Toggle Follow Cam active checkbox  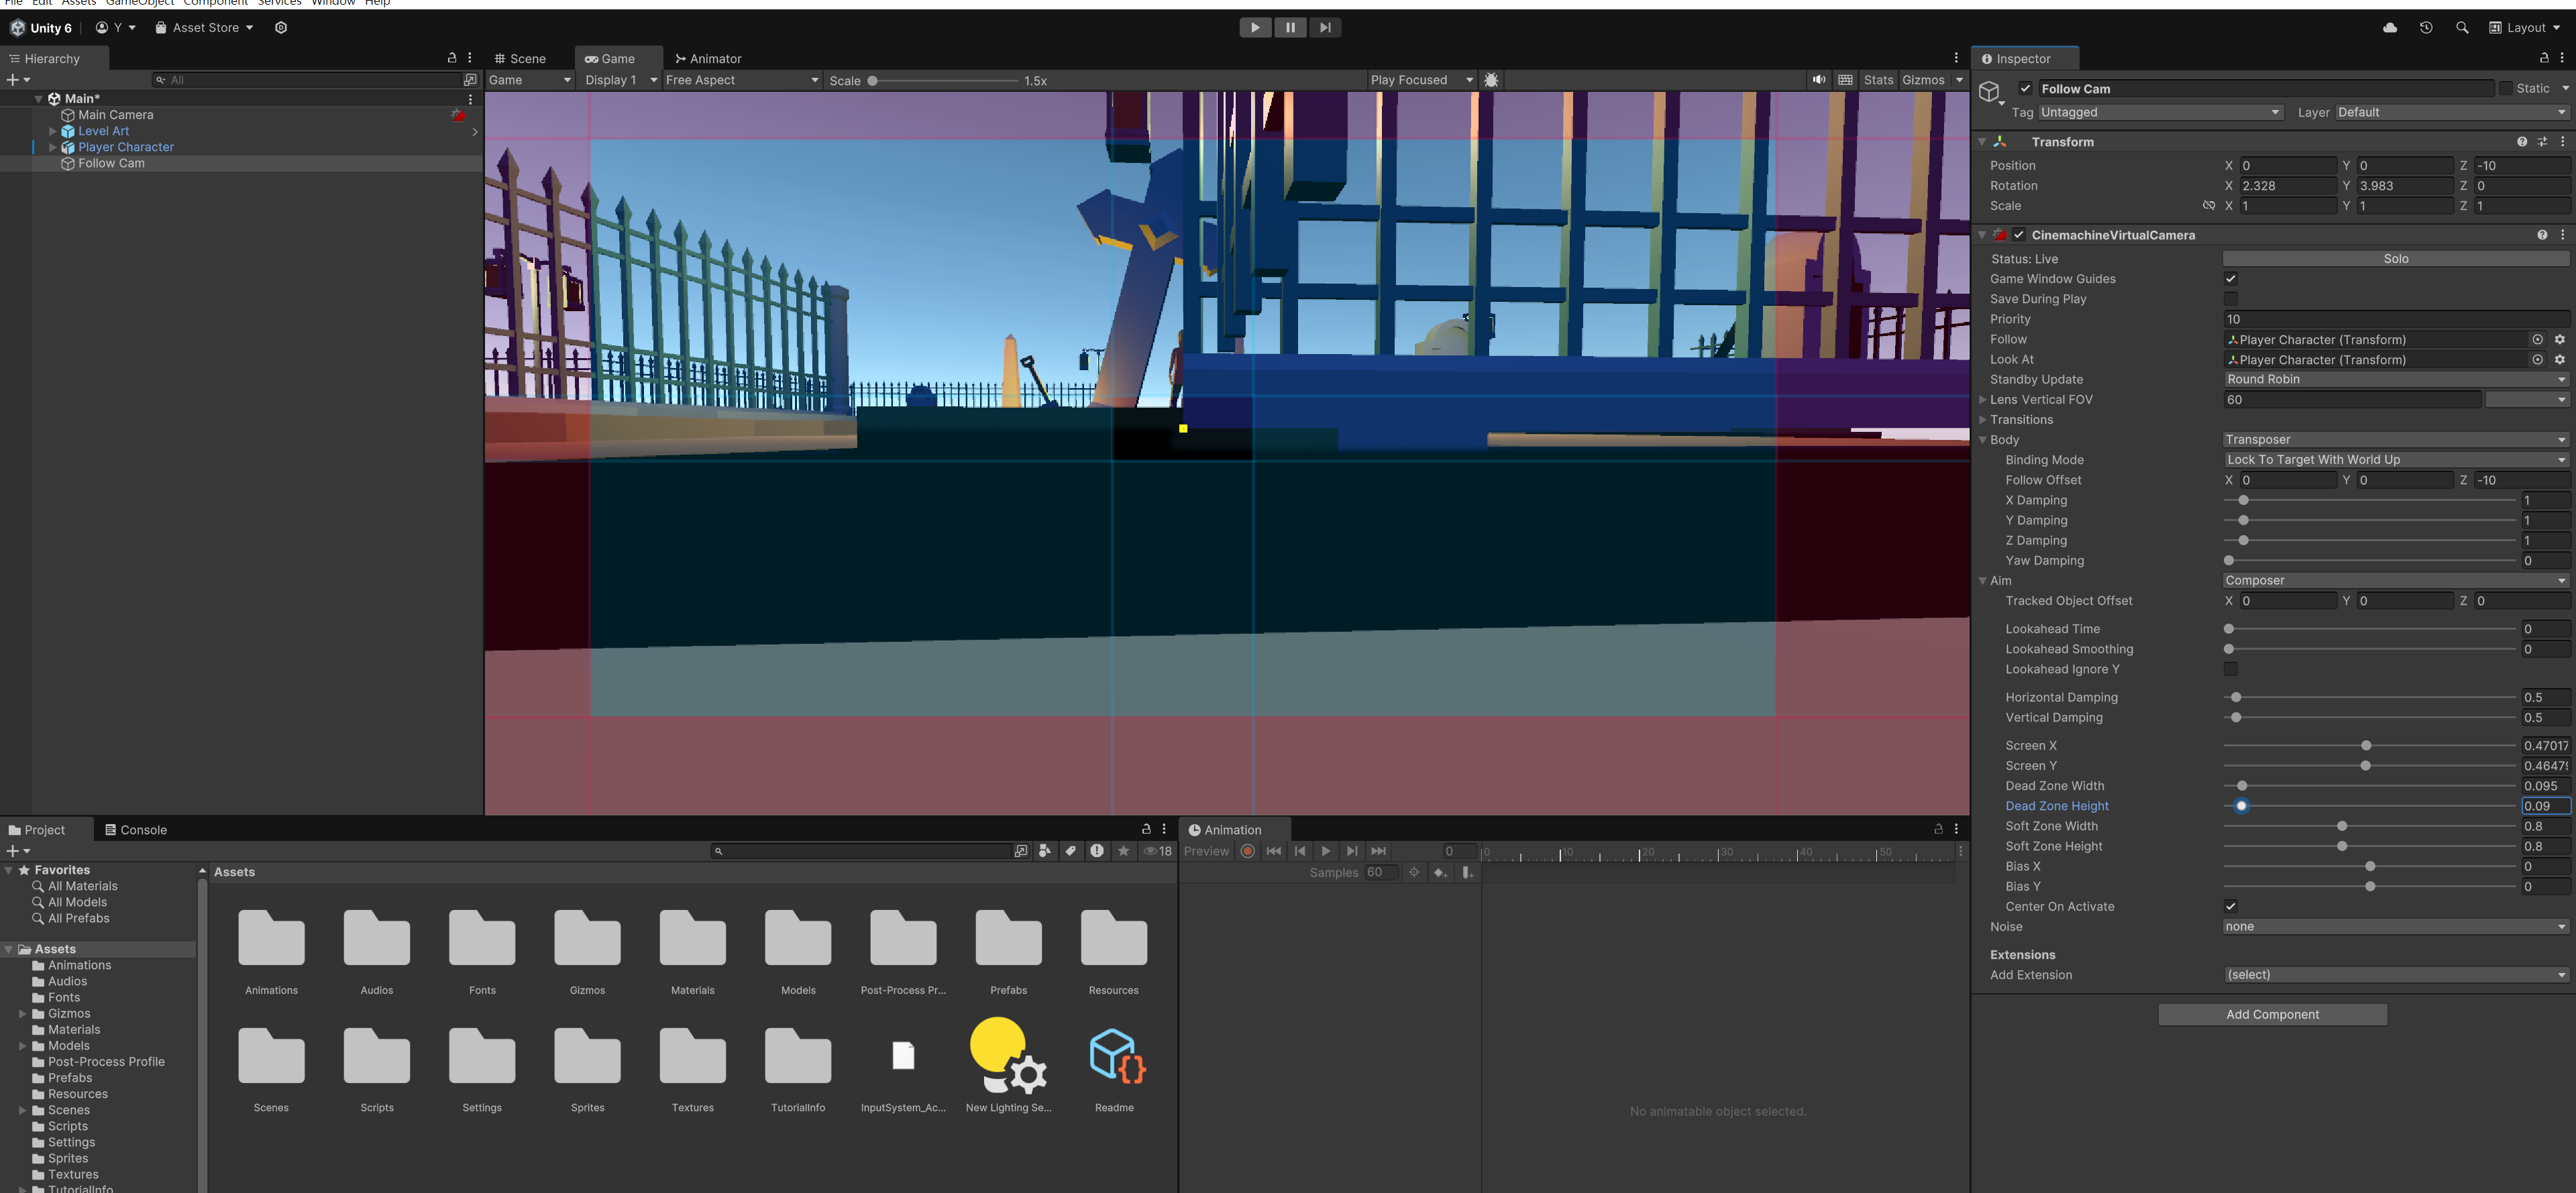click(x=2025, y=88)
